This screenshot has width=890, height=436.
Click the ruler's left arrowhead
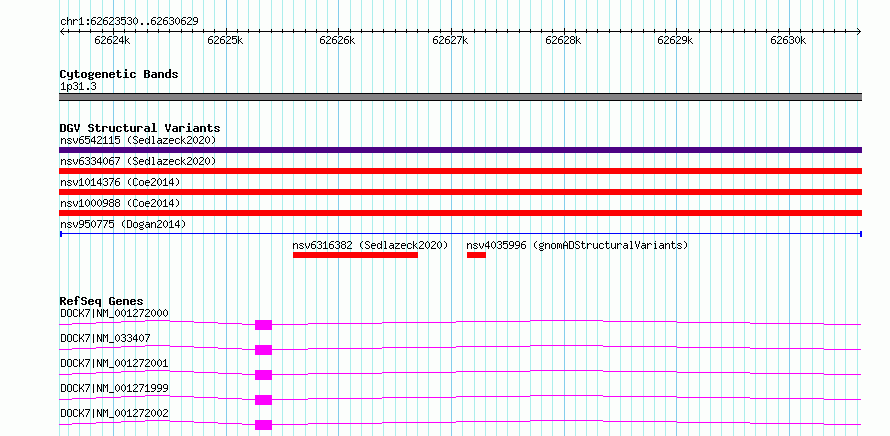pos(62,32)
